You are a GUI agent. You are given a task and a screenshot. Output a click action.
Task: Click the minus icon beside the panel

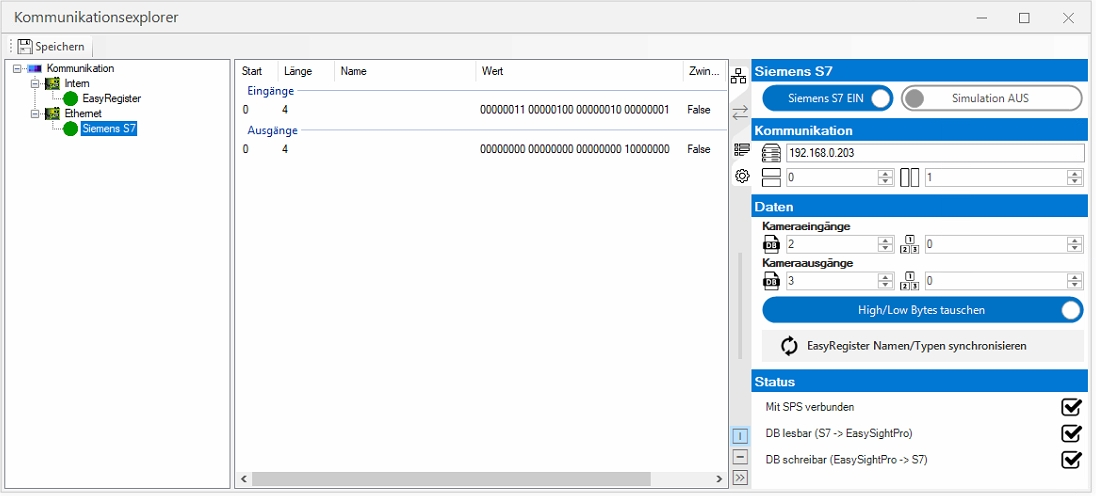740,457
